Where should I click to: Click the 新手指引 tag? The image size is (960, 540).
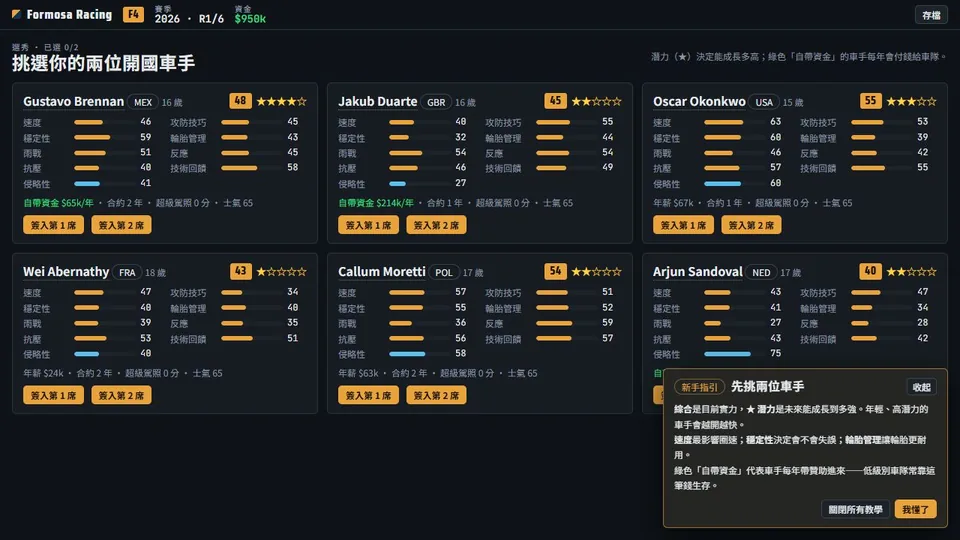point(699,387)
